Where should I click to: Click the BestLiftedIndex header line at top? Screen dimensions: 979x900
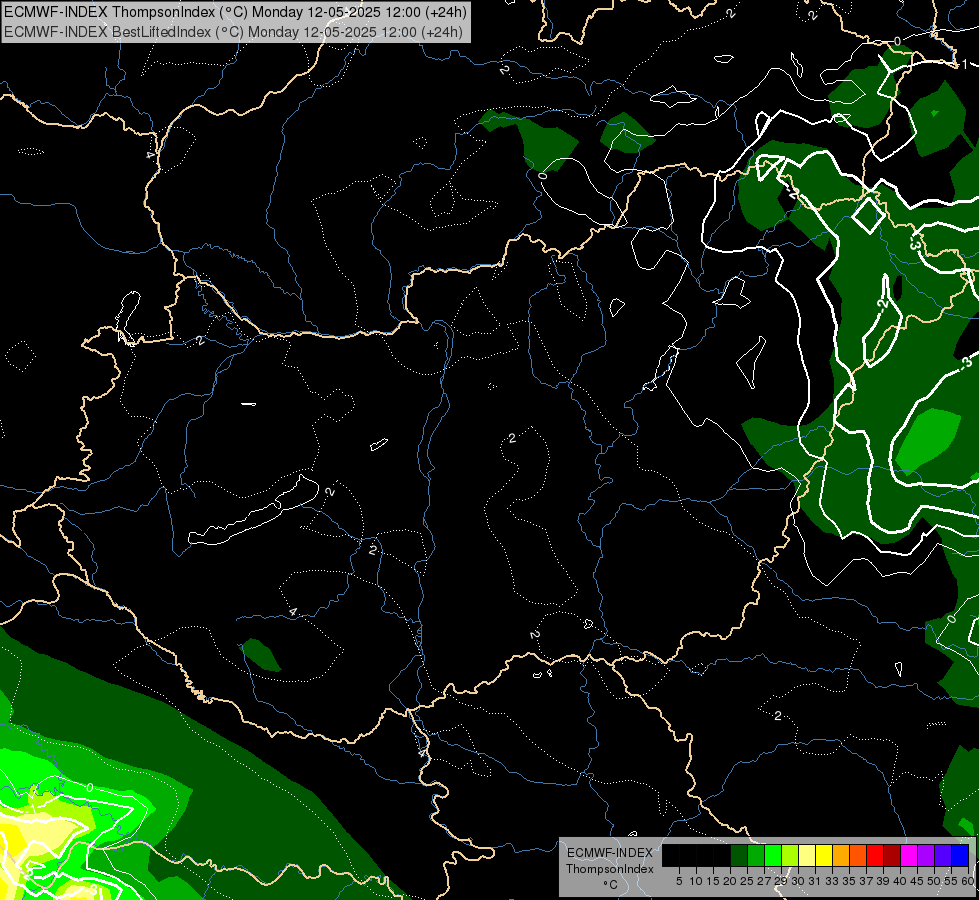tap(234, 32)
